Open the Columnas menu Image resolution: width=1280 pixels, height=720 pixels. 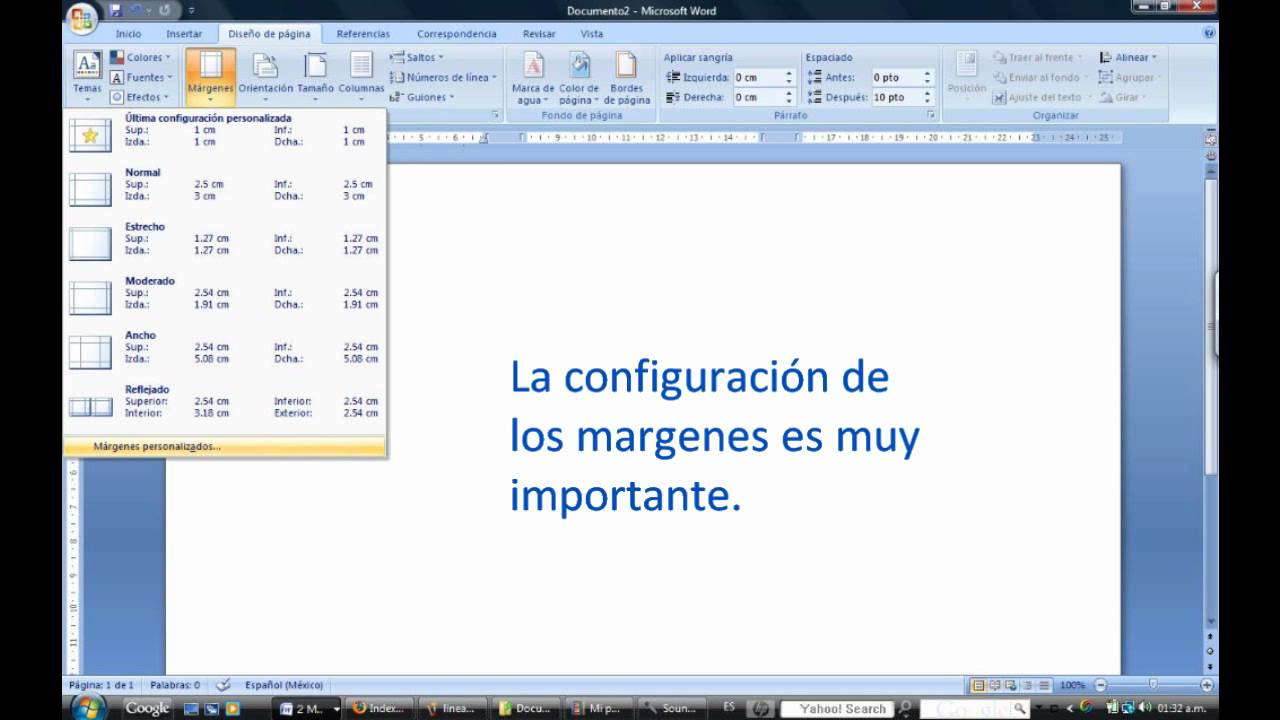pyautogui.click(x=361, y=77)
